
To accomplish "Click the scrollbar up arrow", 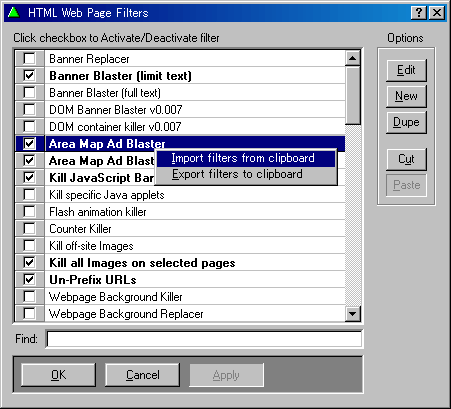I will tap(352, 58).
